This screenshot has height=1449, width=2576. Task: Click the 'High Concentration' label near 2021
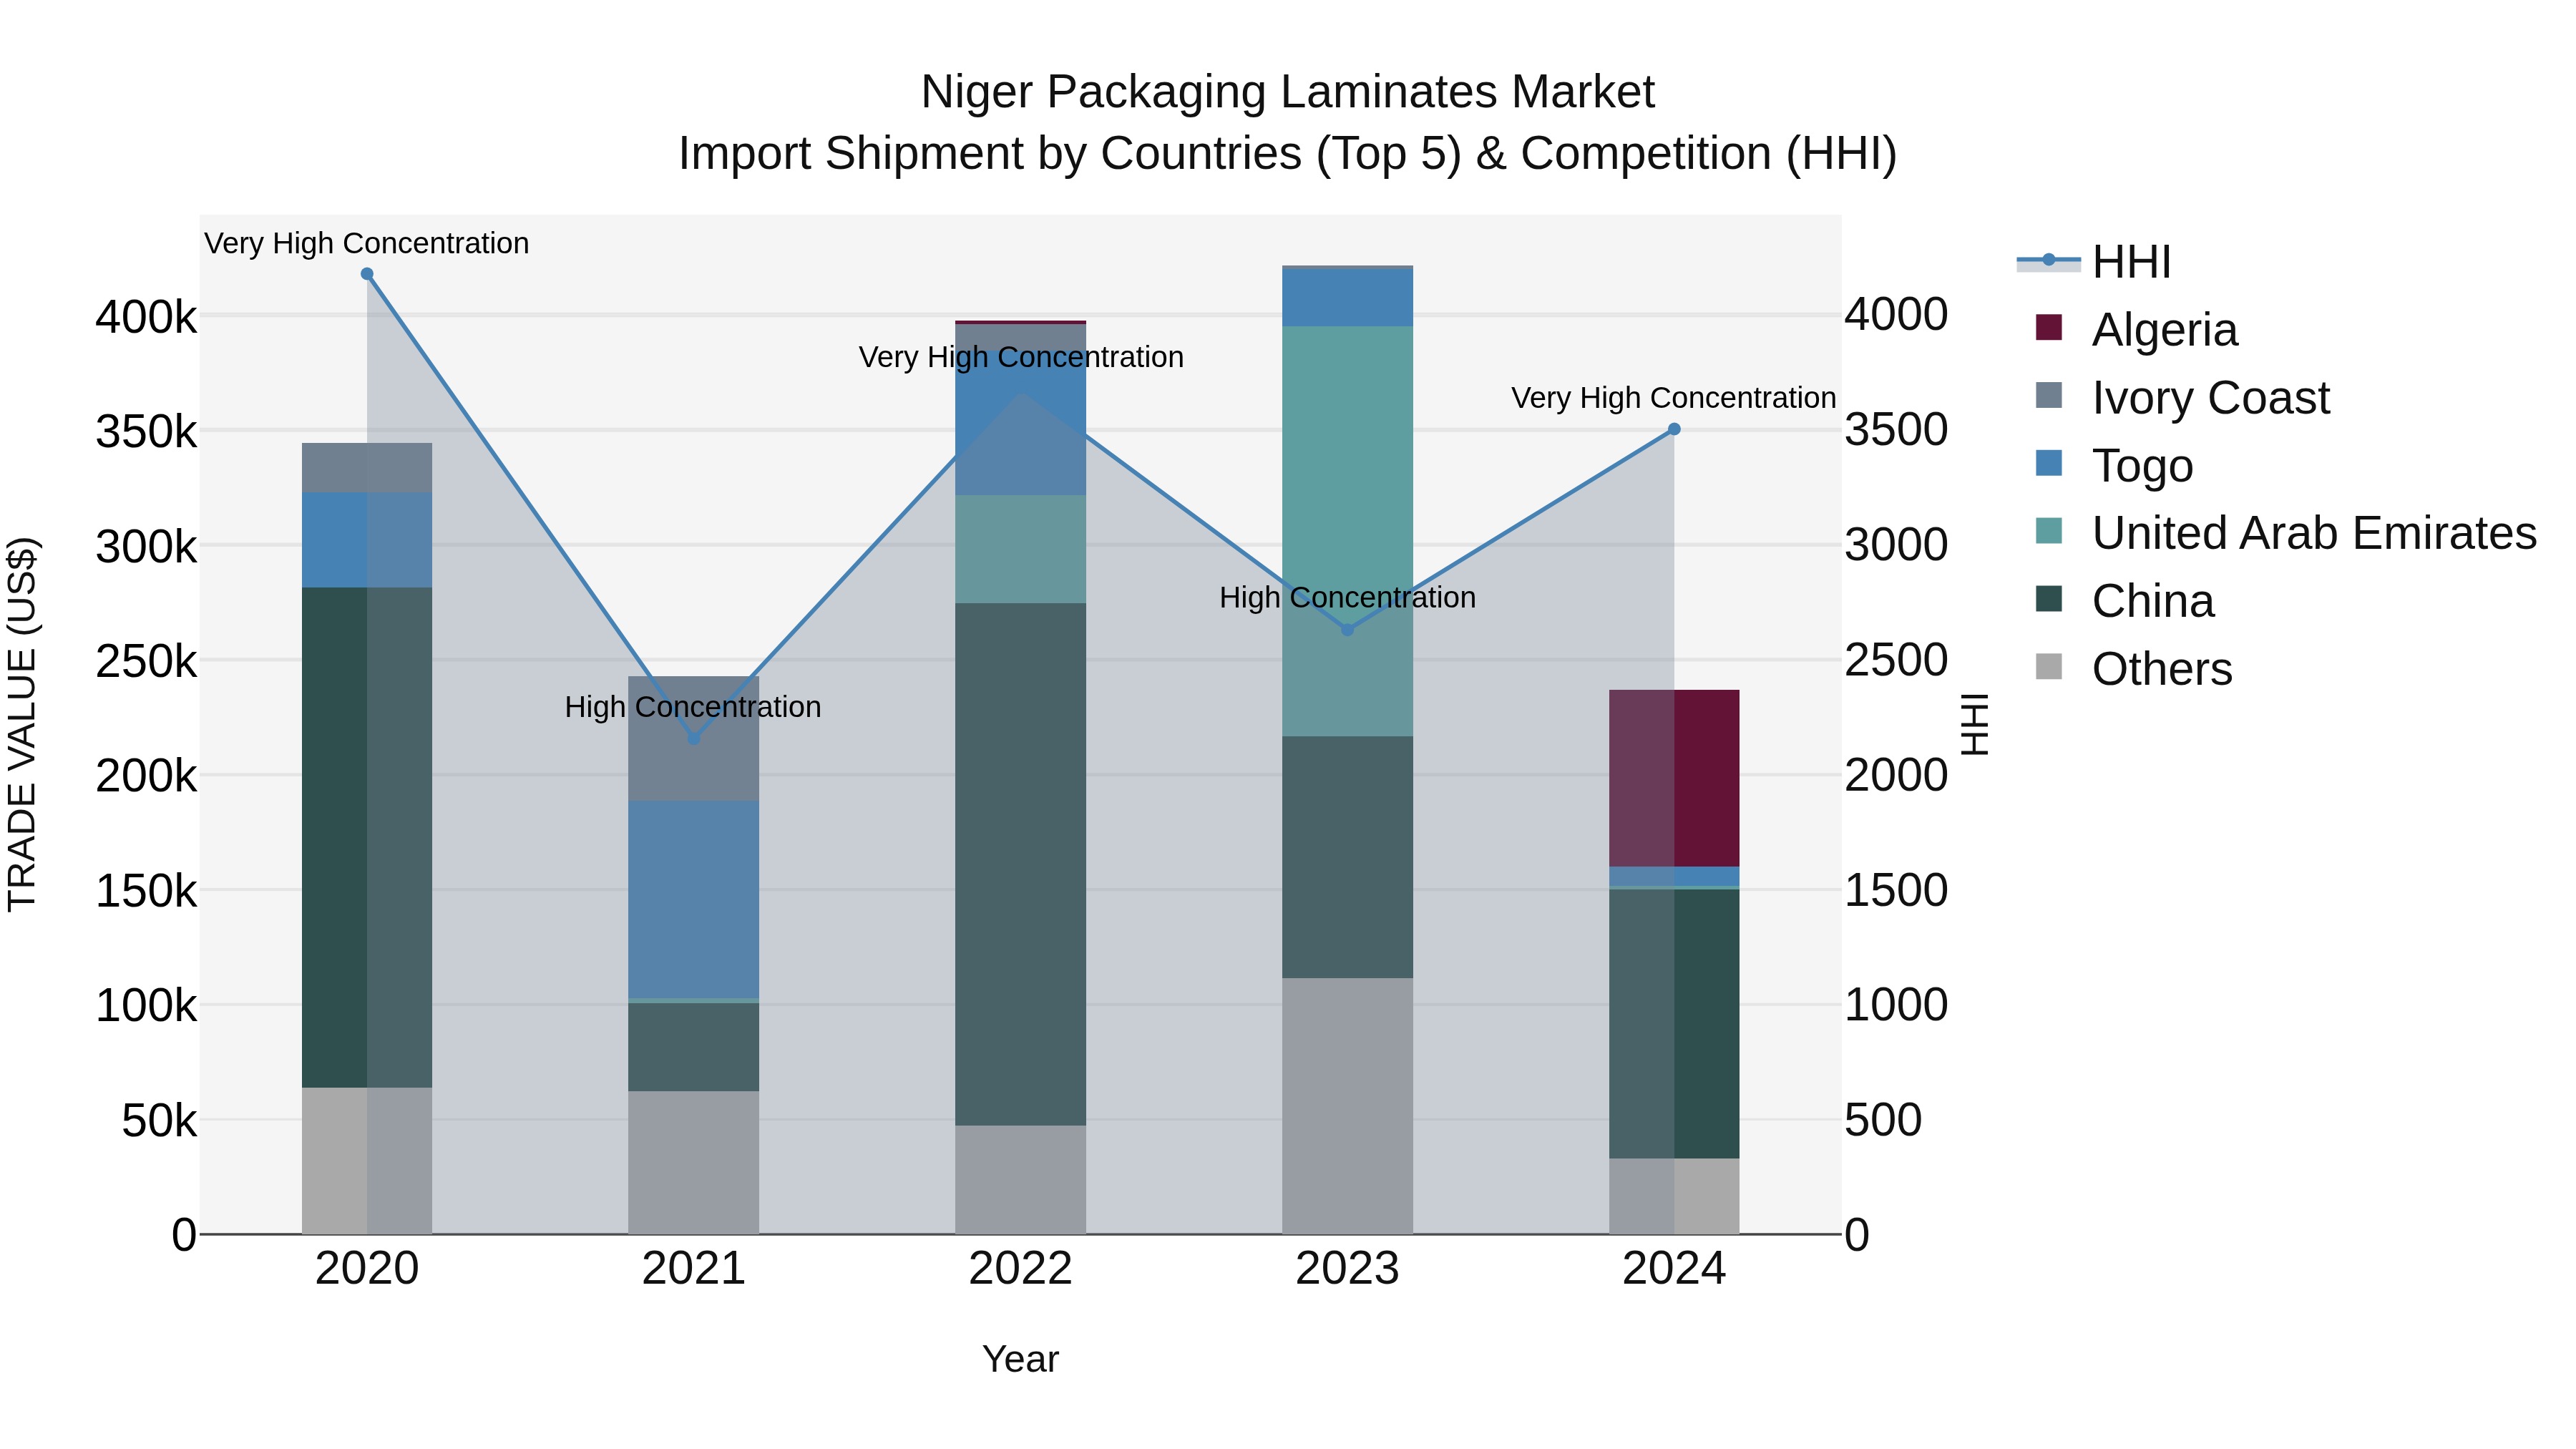tap(693, 707)
